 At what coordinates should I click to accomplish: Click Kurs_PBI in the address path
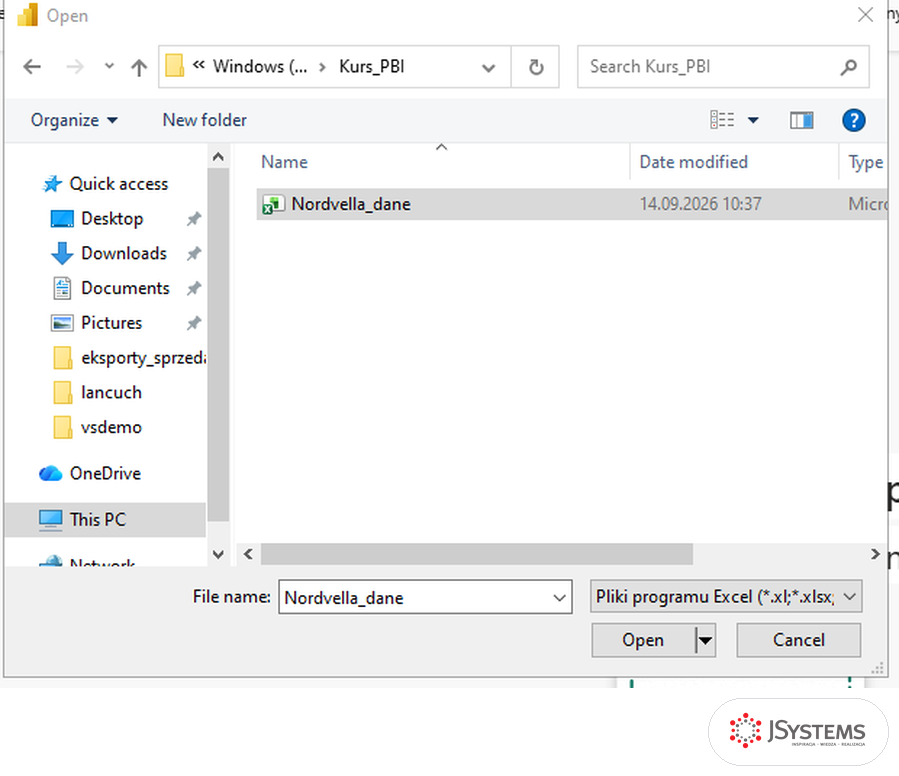tap(372, 67)
